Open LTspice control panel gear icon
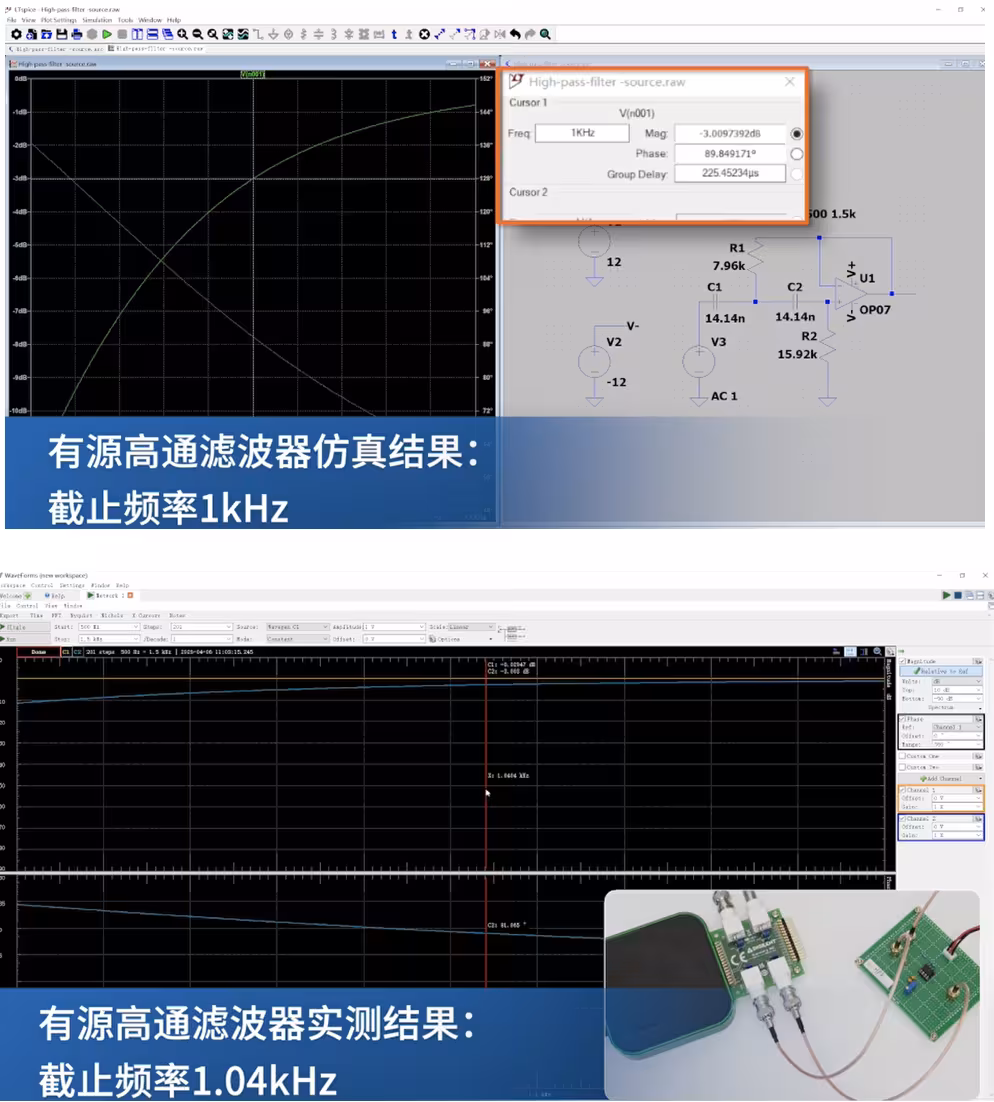The image size is (994, 1102). tap(16, 34)
